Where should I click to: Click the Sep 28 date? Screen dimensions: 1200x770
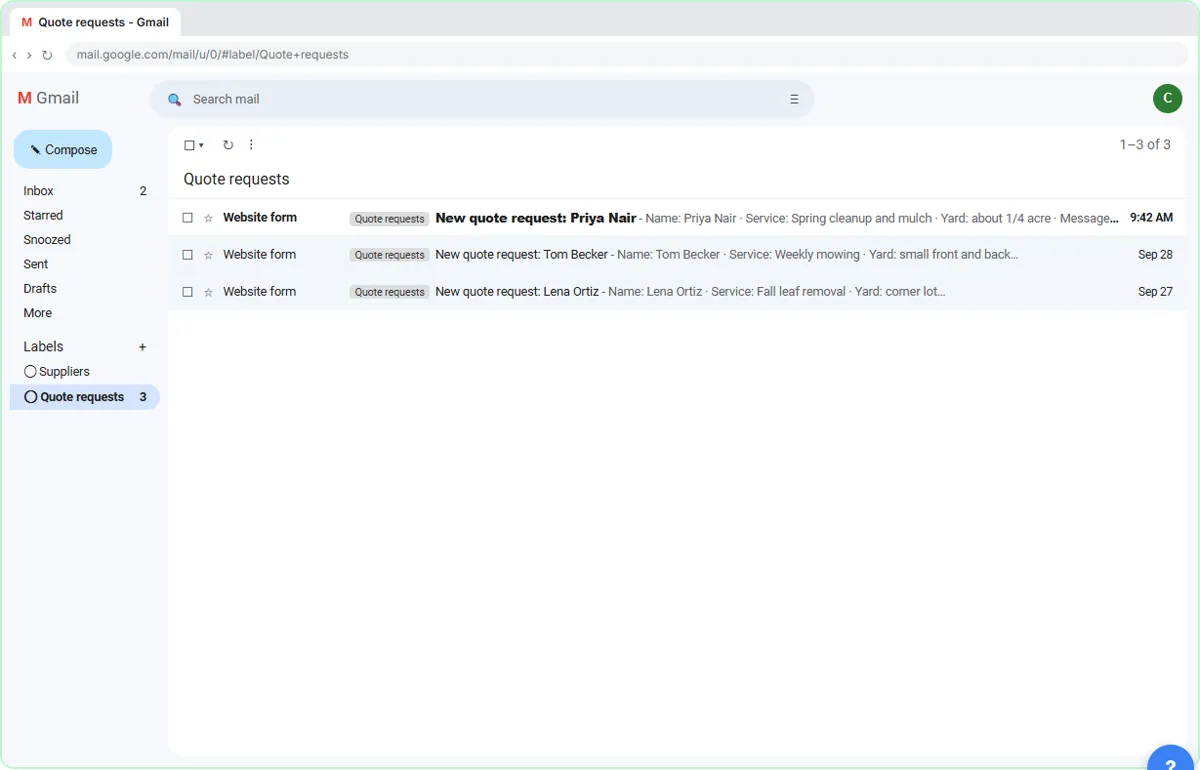click(x=1155, y=255)
